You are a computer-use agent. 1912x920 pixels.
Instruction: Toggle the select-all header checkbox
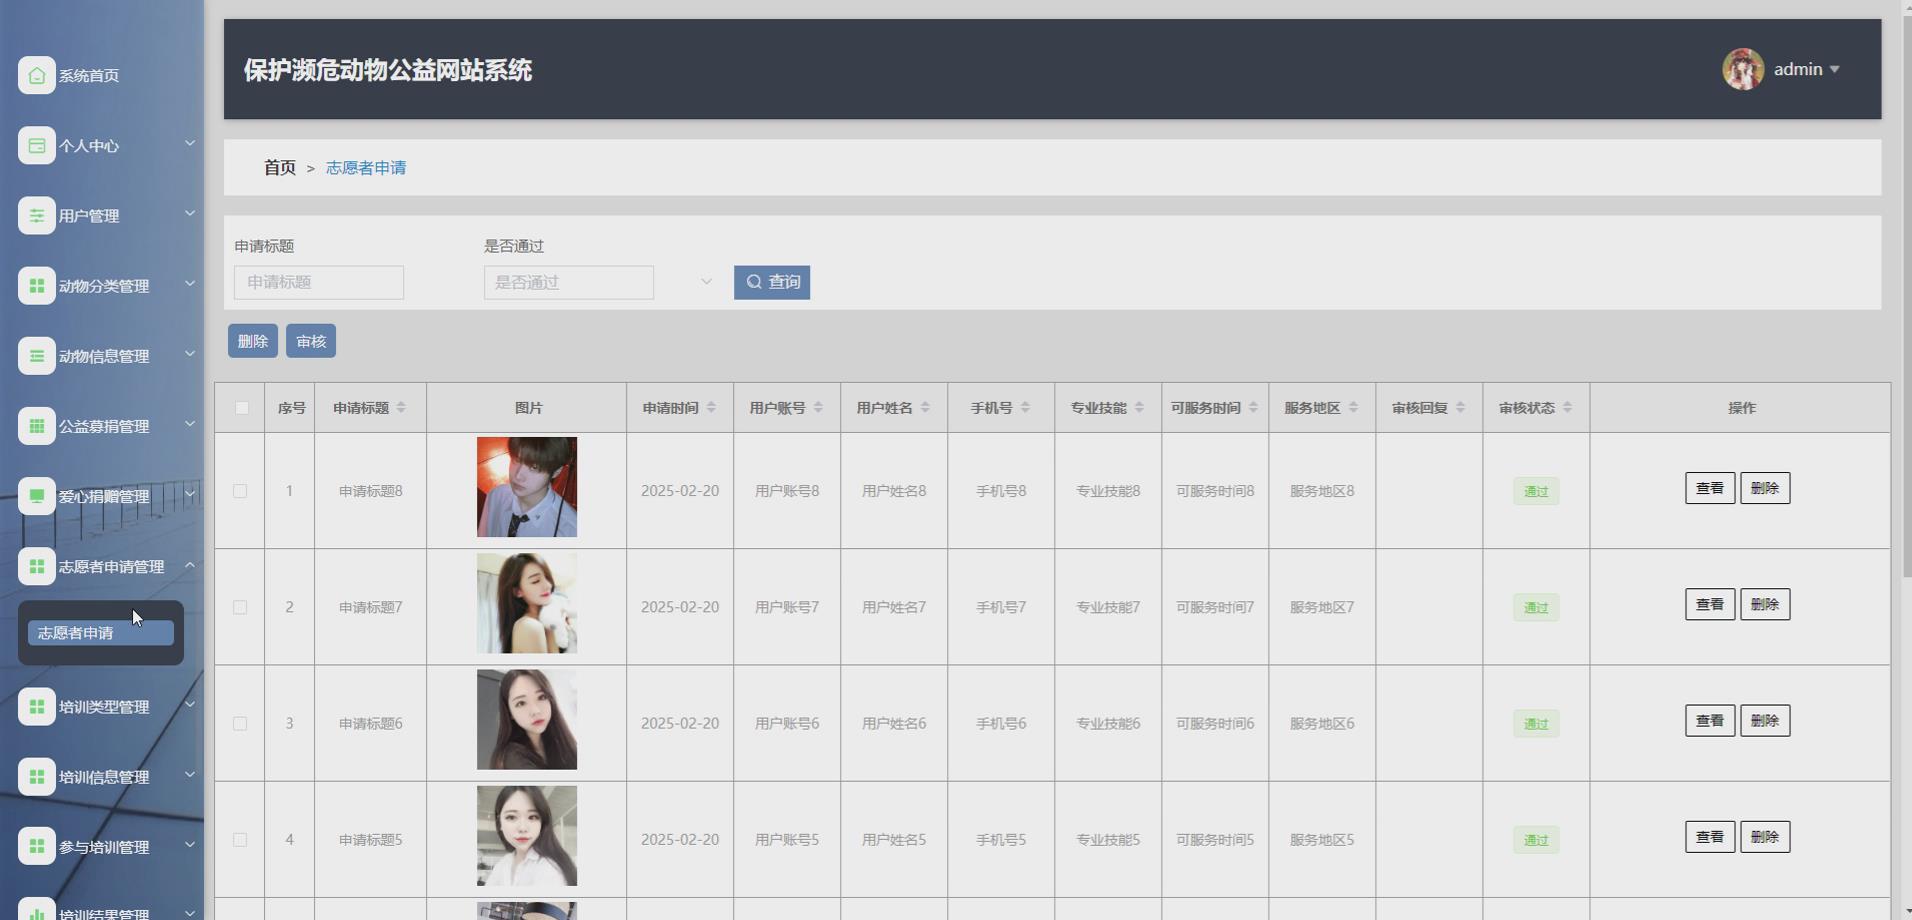[241, 407]
